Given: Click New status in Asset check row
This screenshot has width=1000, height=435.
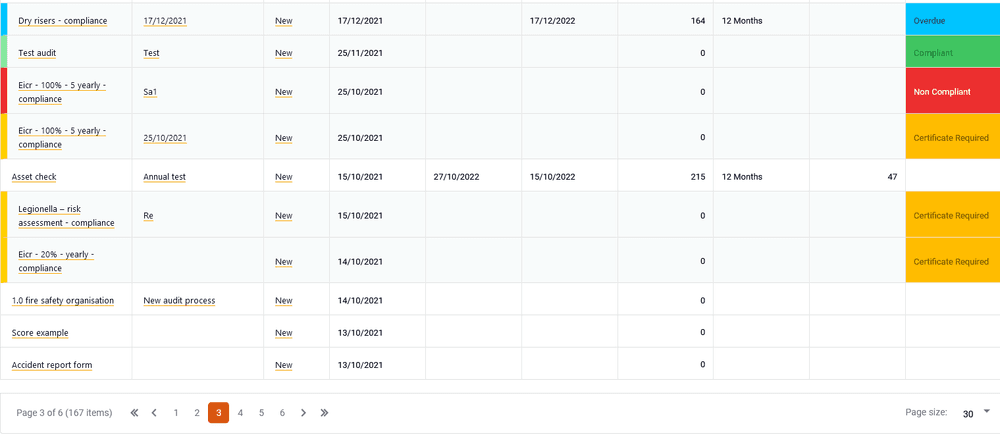Looking at the screenshot, I should coord(284,177).
